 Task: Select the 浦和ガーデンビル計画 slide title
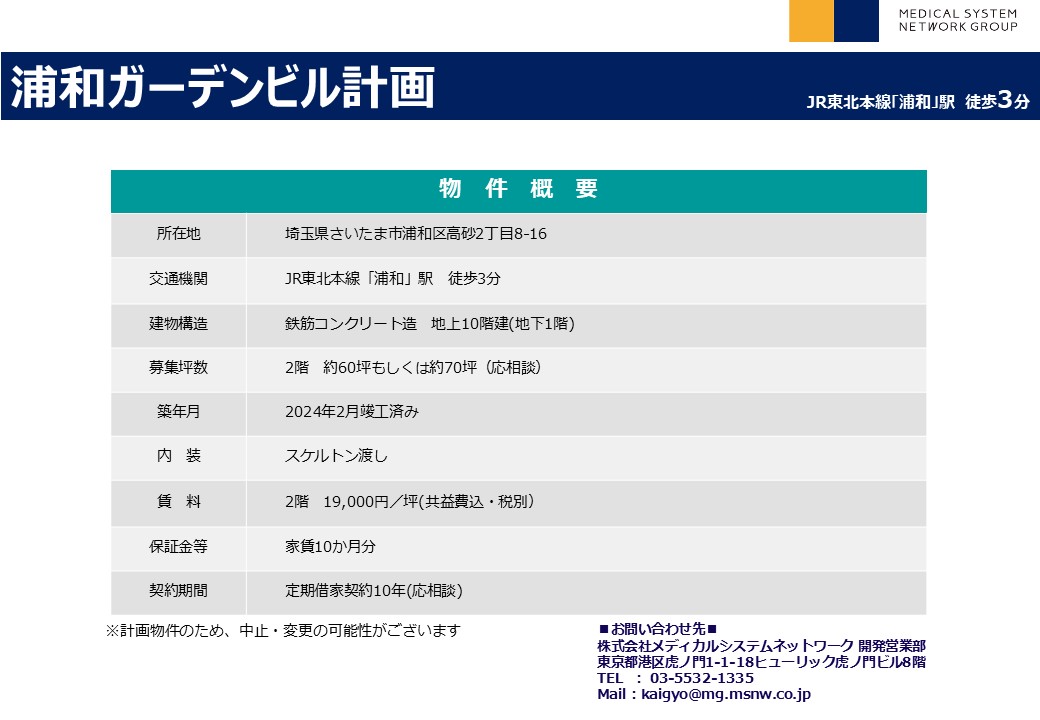tap(223, 88)
